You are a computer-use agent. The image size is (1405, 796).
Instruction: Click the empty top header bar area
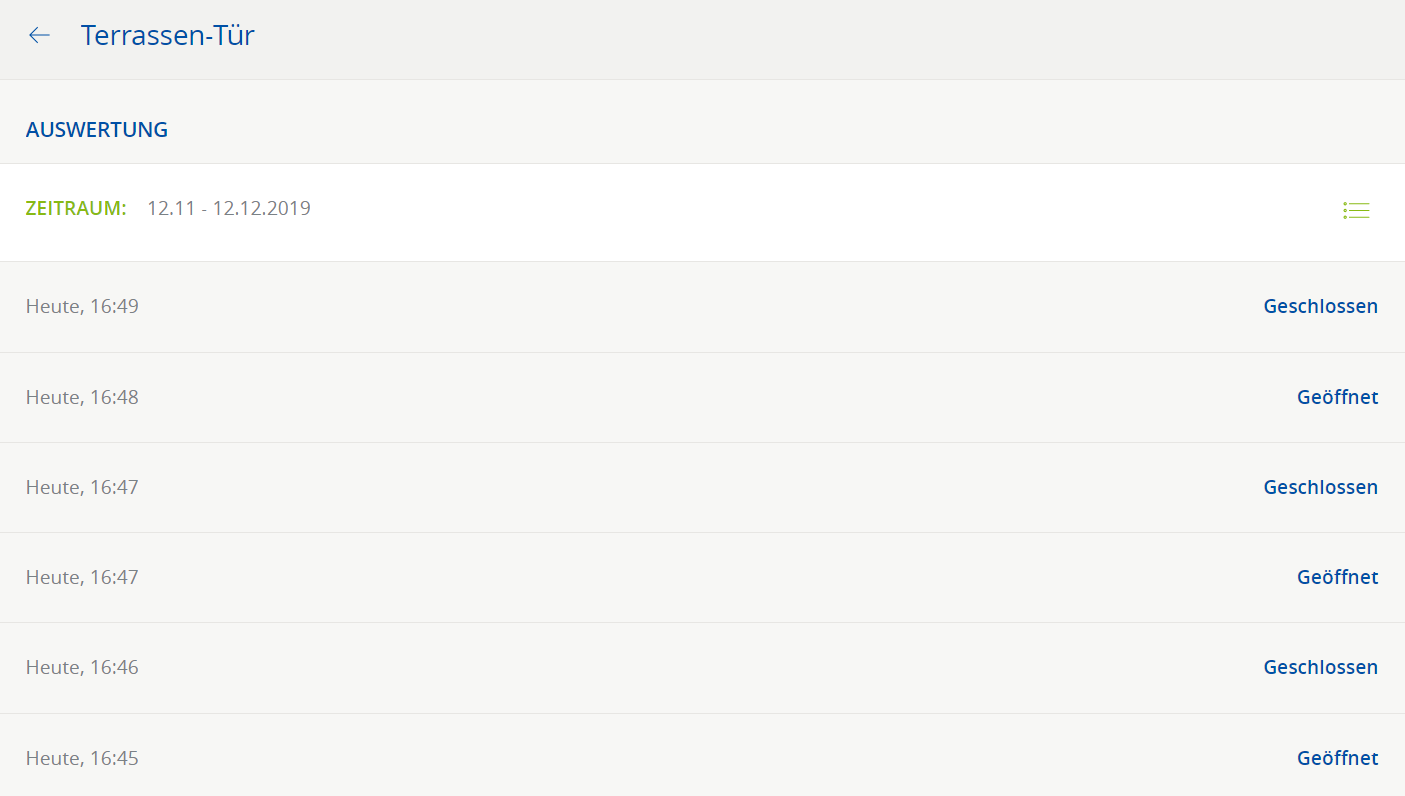[800, 38]
